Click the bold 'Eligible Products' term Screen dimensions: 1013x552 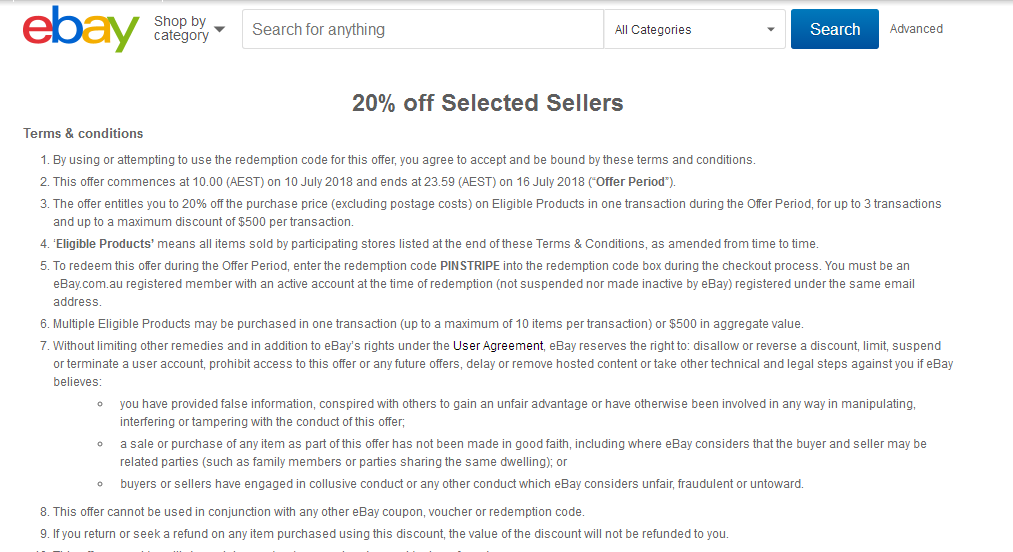coord(104,244)
